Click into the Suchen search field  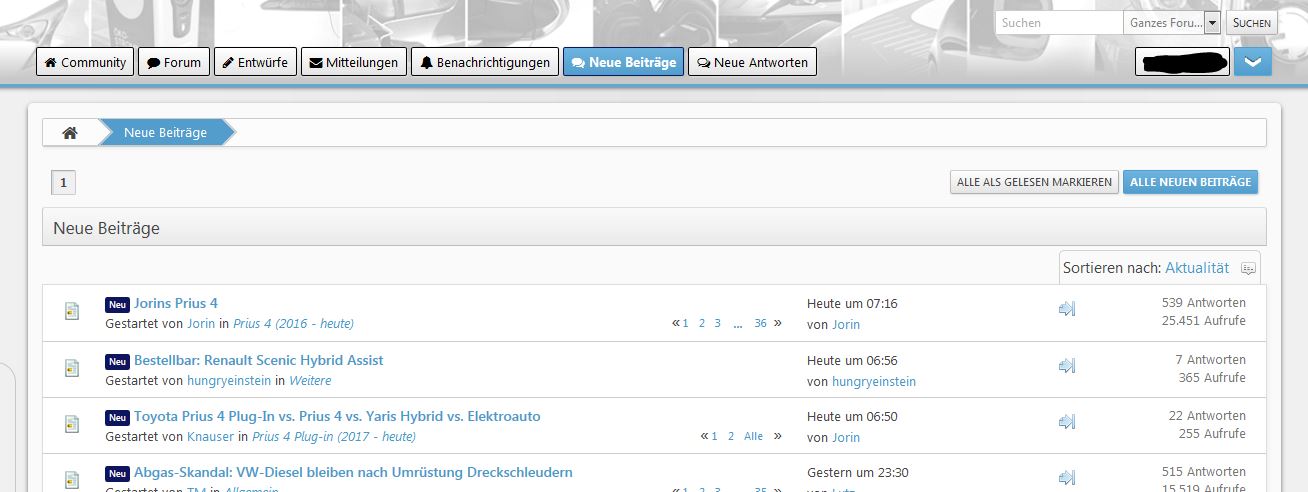(x=1059, y=22)
